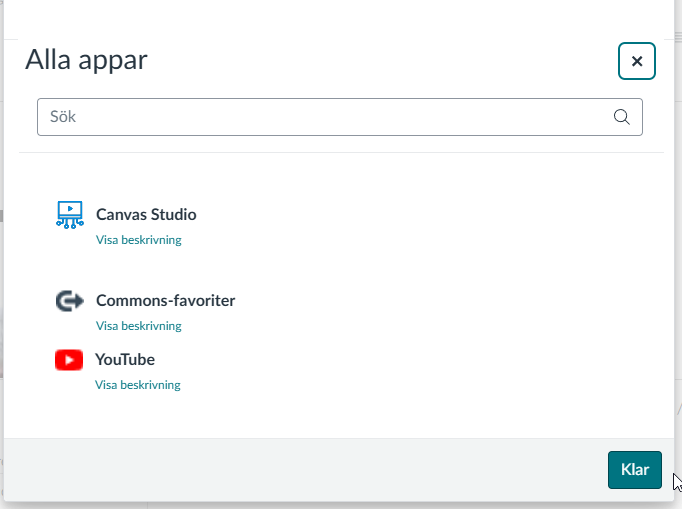Screen dimensions: 682x509
Task: Close the Alla appar dialog with X
Action: tap(637, 61)
